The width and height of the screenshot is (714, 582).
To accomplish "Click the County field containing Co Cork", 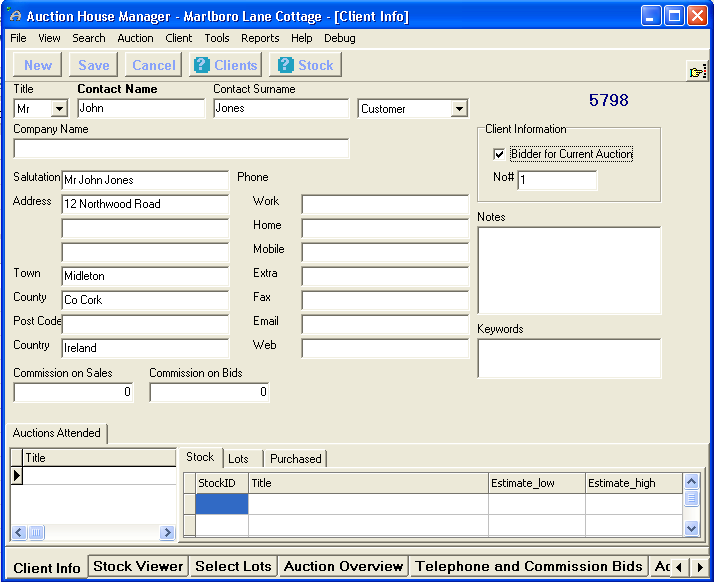I will click(145, 300).
